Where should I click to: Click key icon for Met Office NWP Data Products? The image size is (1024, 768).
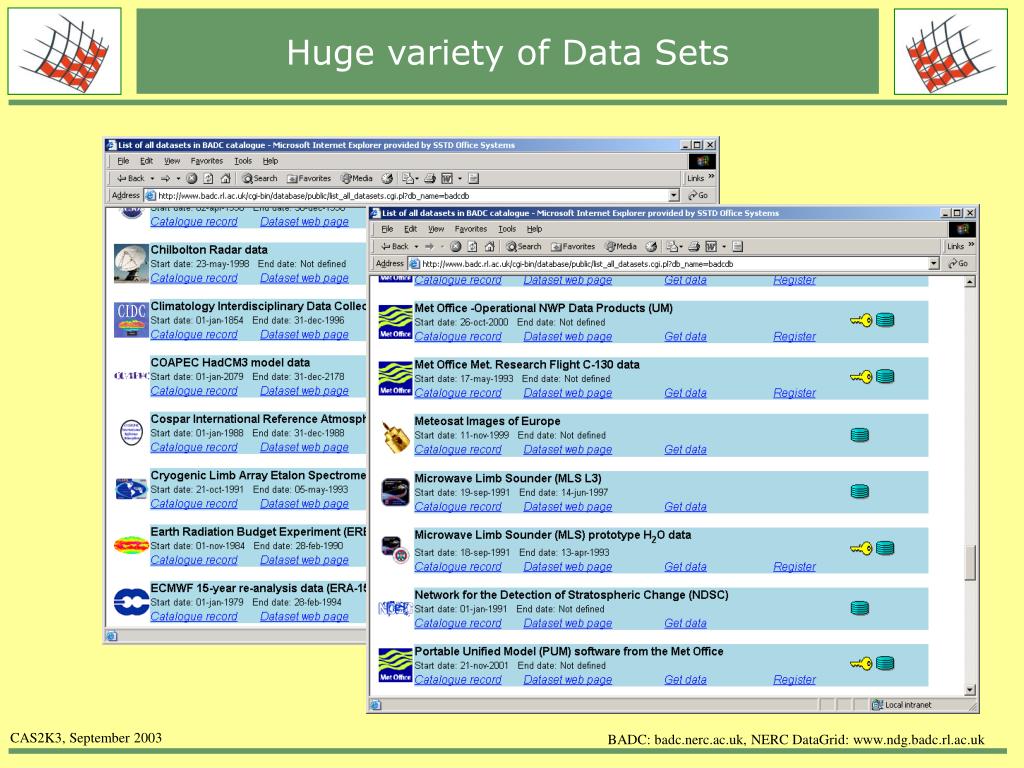[861, 320]
